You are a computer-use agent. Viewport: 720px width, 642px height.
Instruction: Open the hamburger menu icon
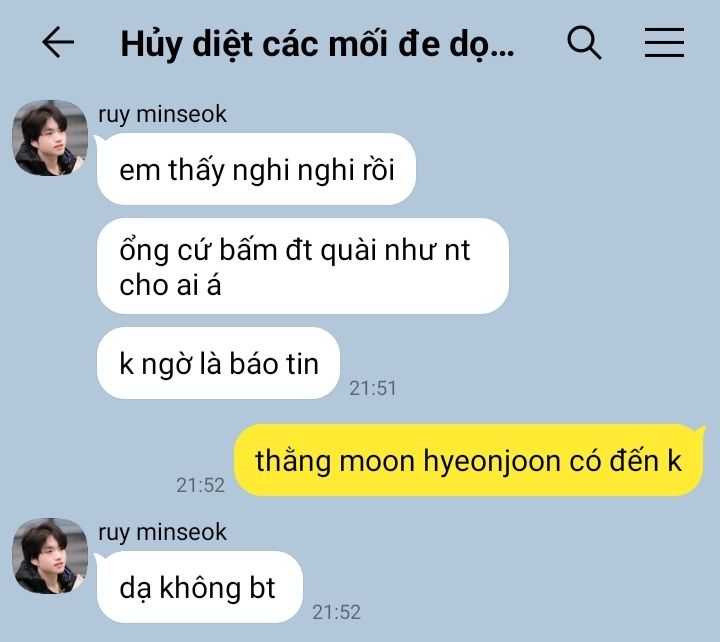(x=664, y=43)
